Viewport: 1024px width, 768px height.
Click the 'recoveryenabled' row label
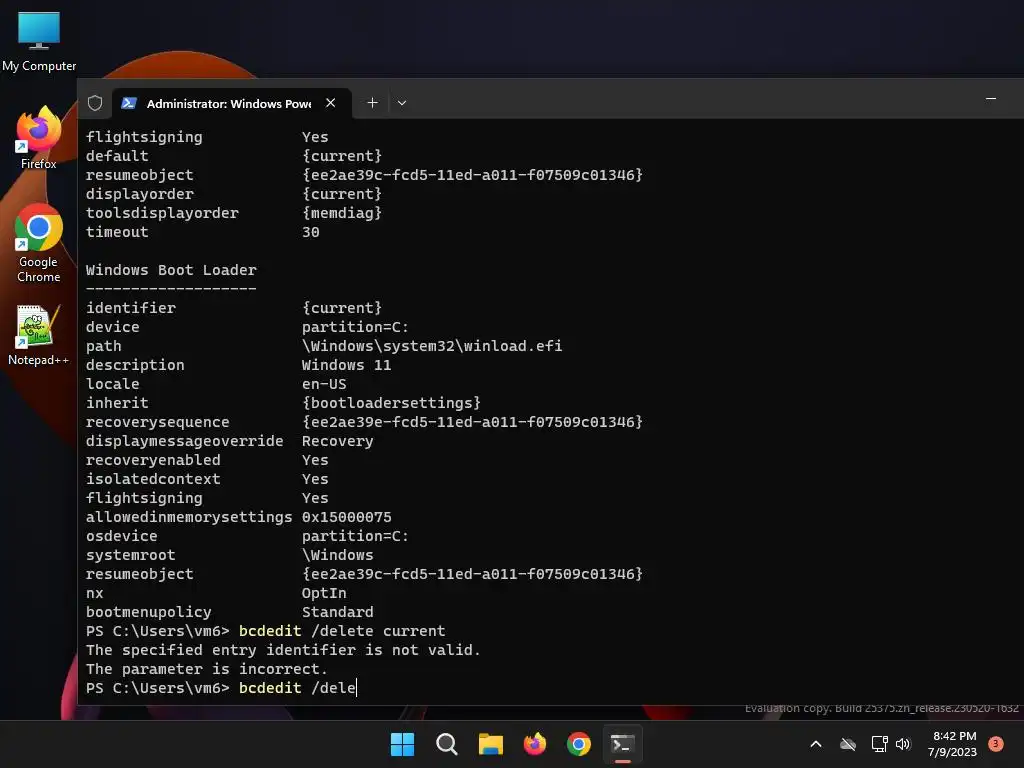153,460
